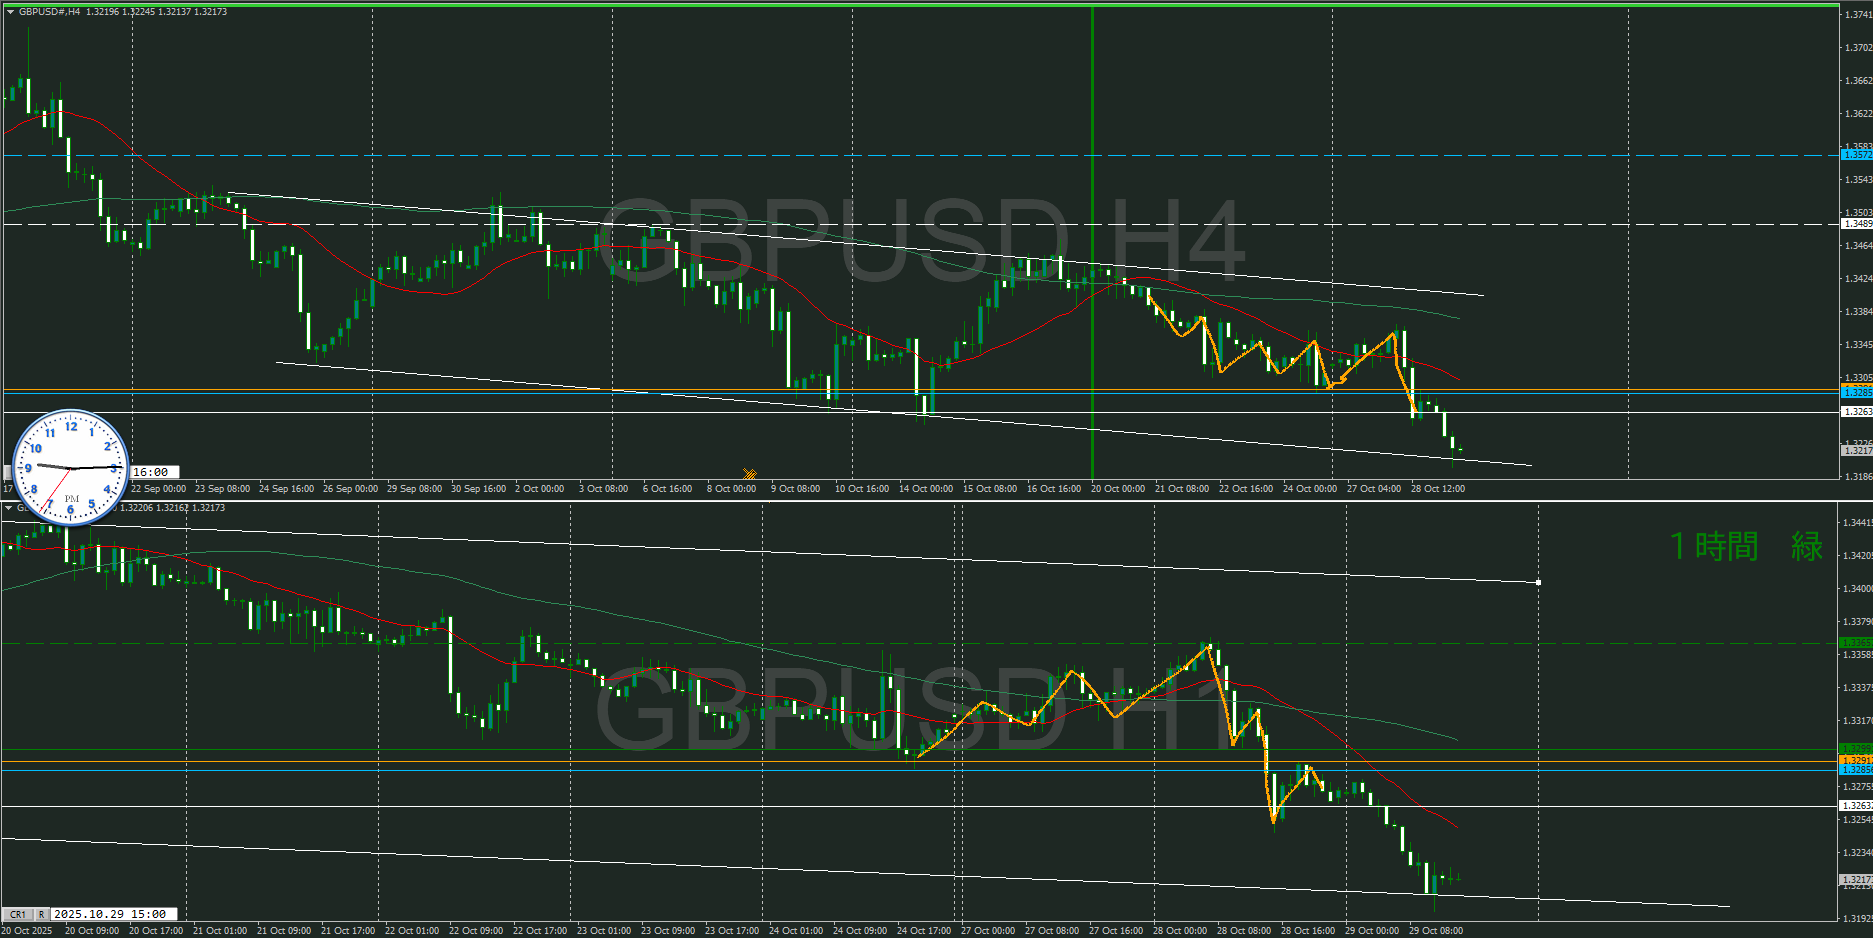Click the 1.3263 white price label on H4 axis
This screenshot has height=938, width=1873.
point(1857,412)
